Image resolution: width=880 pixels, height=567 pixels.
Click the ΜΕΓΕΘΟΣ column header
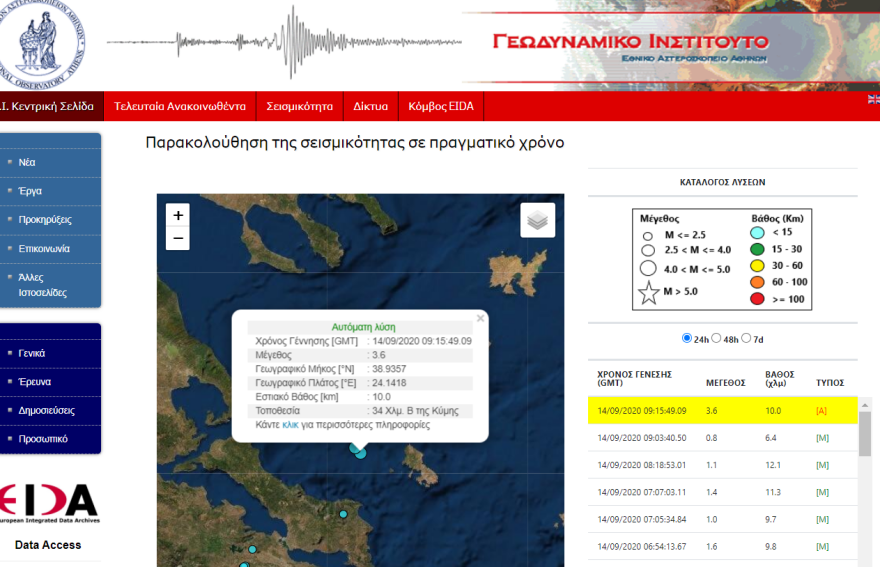[725, 383]
